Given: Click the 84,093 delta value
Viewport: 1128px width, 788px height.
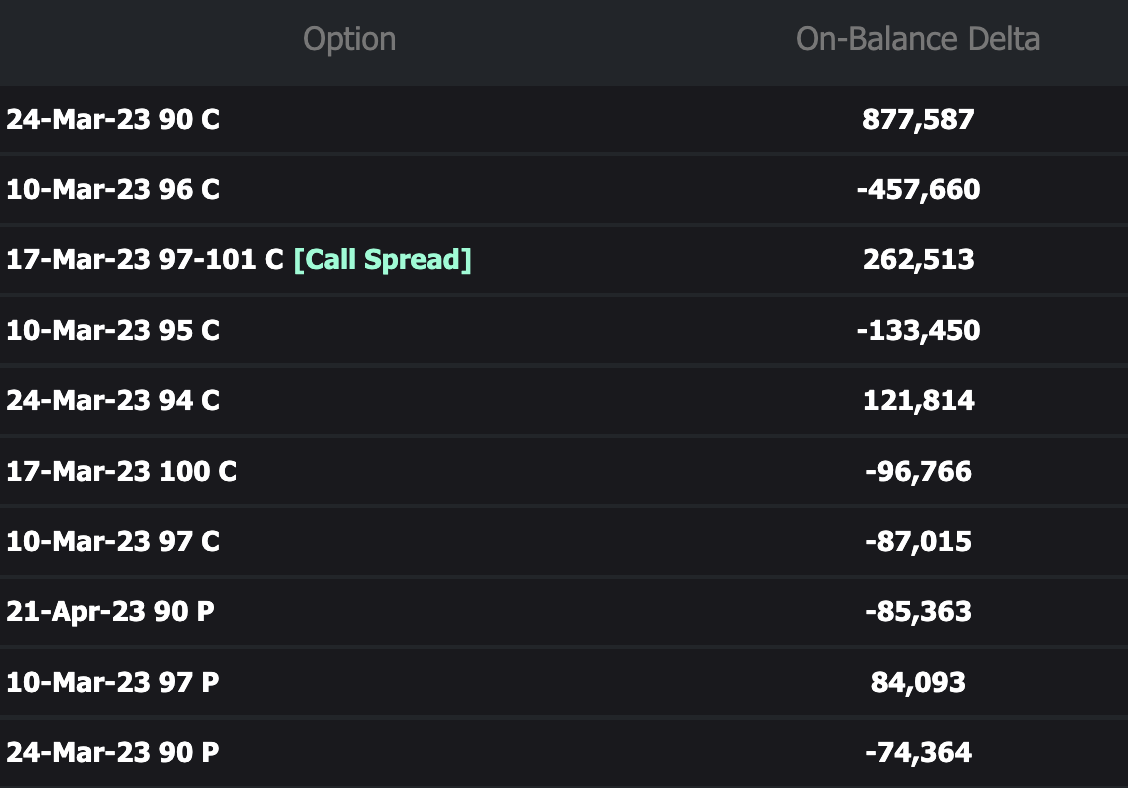Looking at the screenshot, I should pyautogui.click(x=918, y=682).
